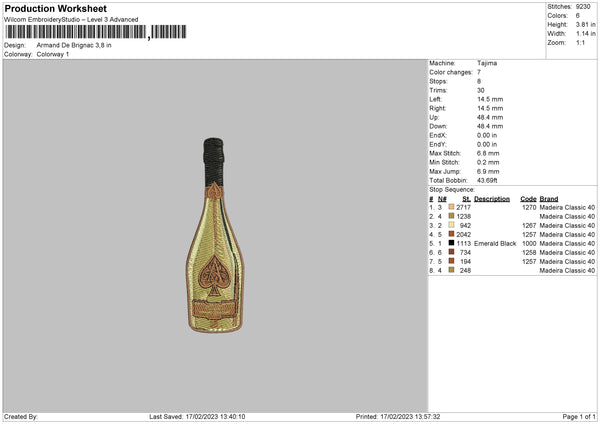Image resolution: width=600 pixels, height=424 pixels.
Task: Click the 'Stop Sequence:' heading
Action: [x=452, y=189]
